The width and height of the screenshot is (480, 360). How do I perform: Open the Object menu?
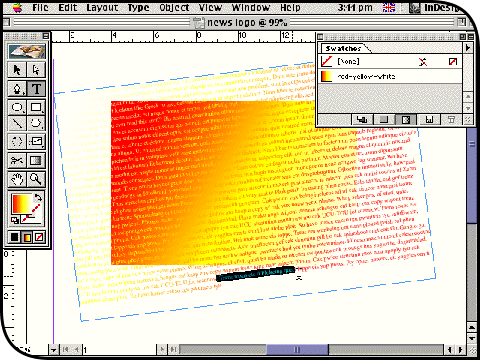[174, 7]
